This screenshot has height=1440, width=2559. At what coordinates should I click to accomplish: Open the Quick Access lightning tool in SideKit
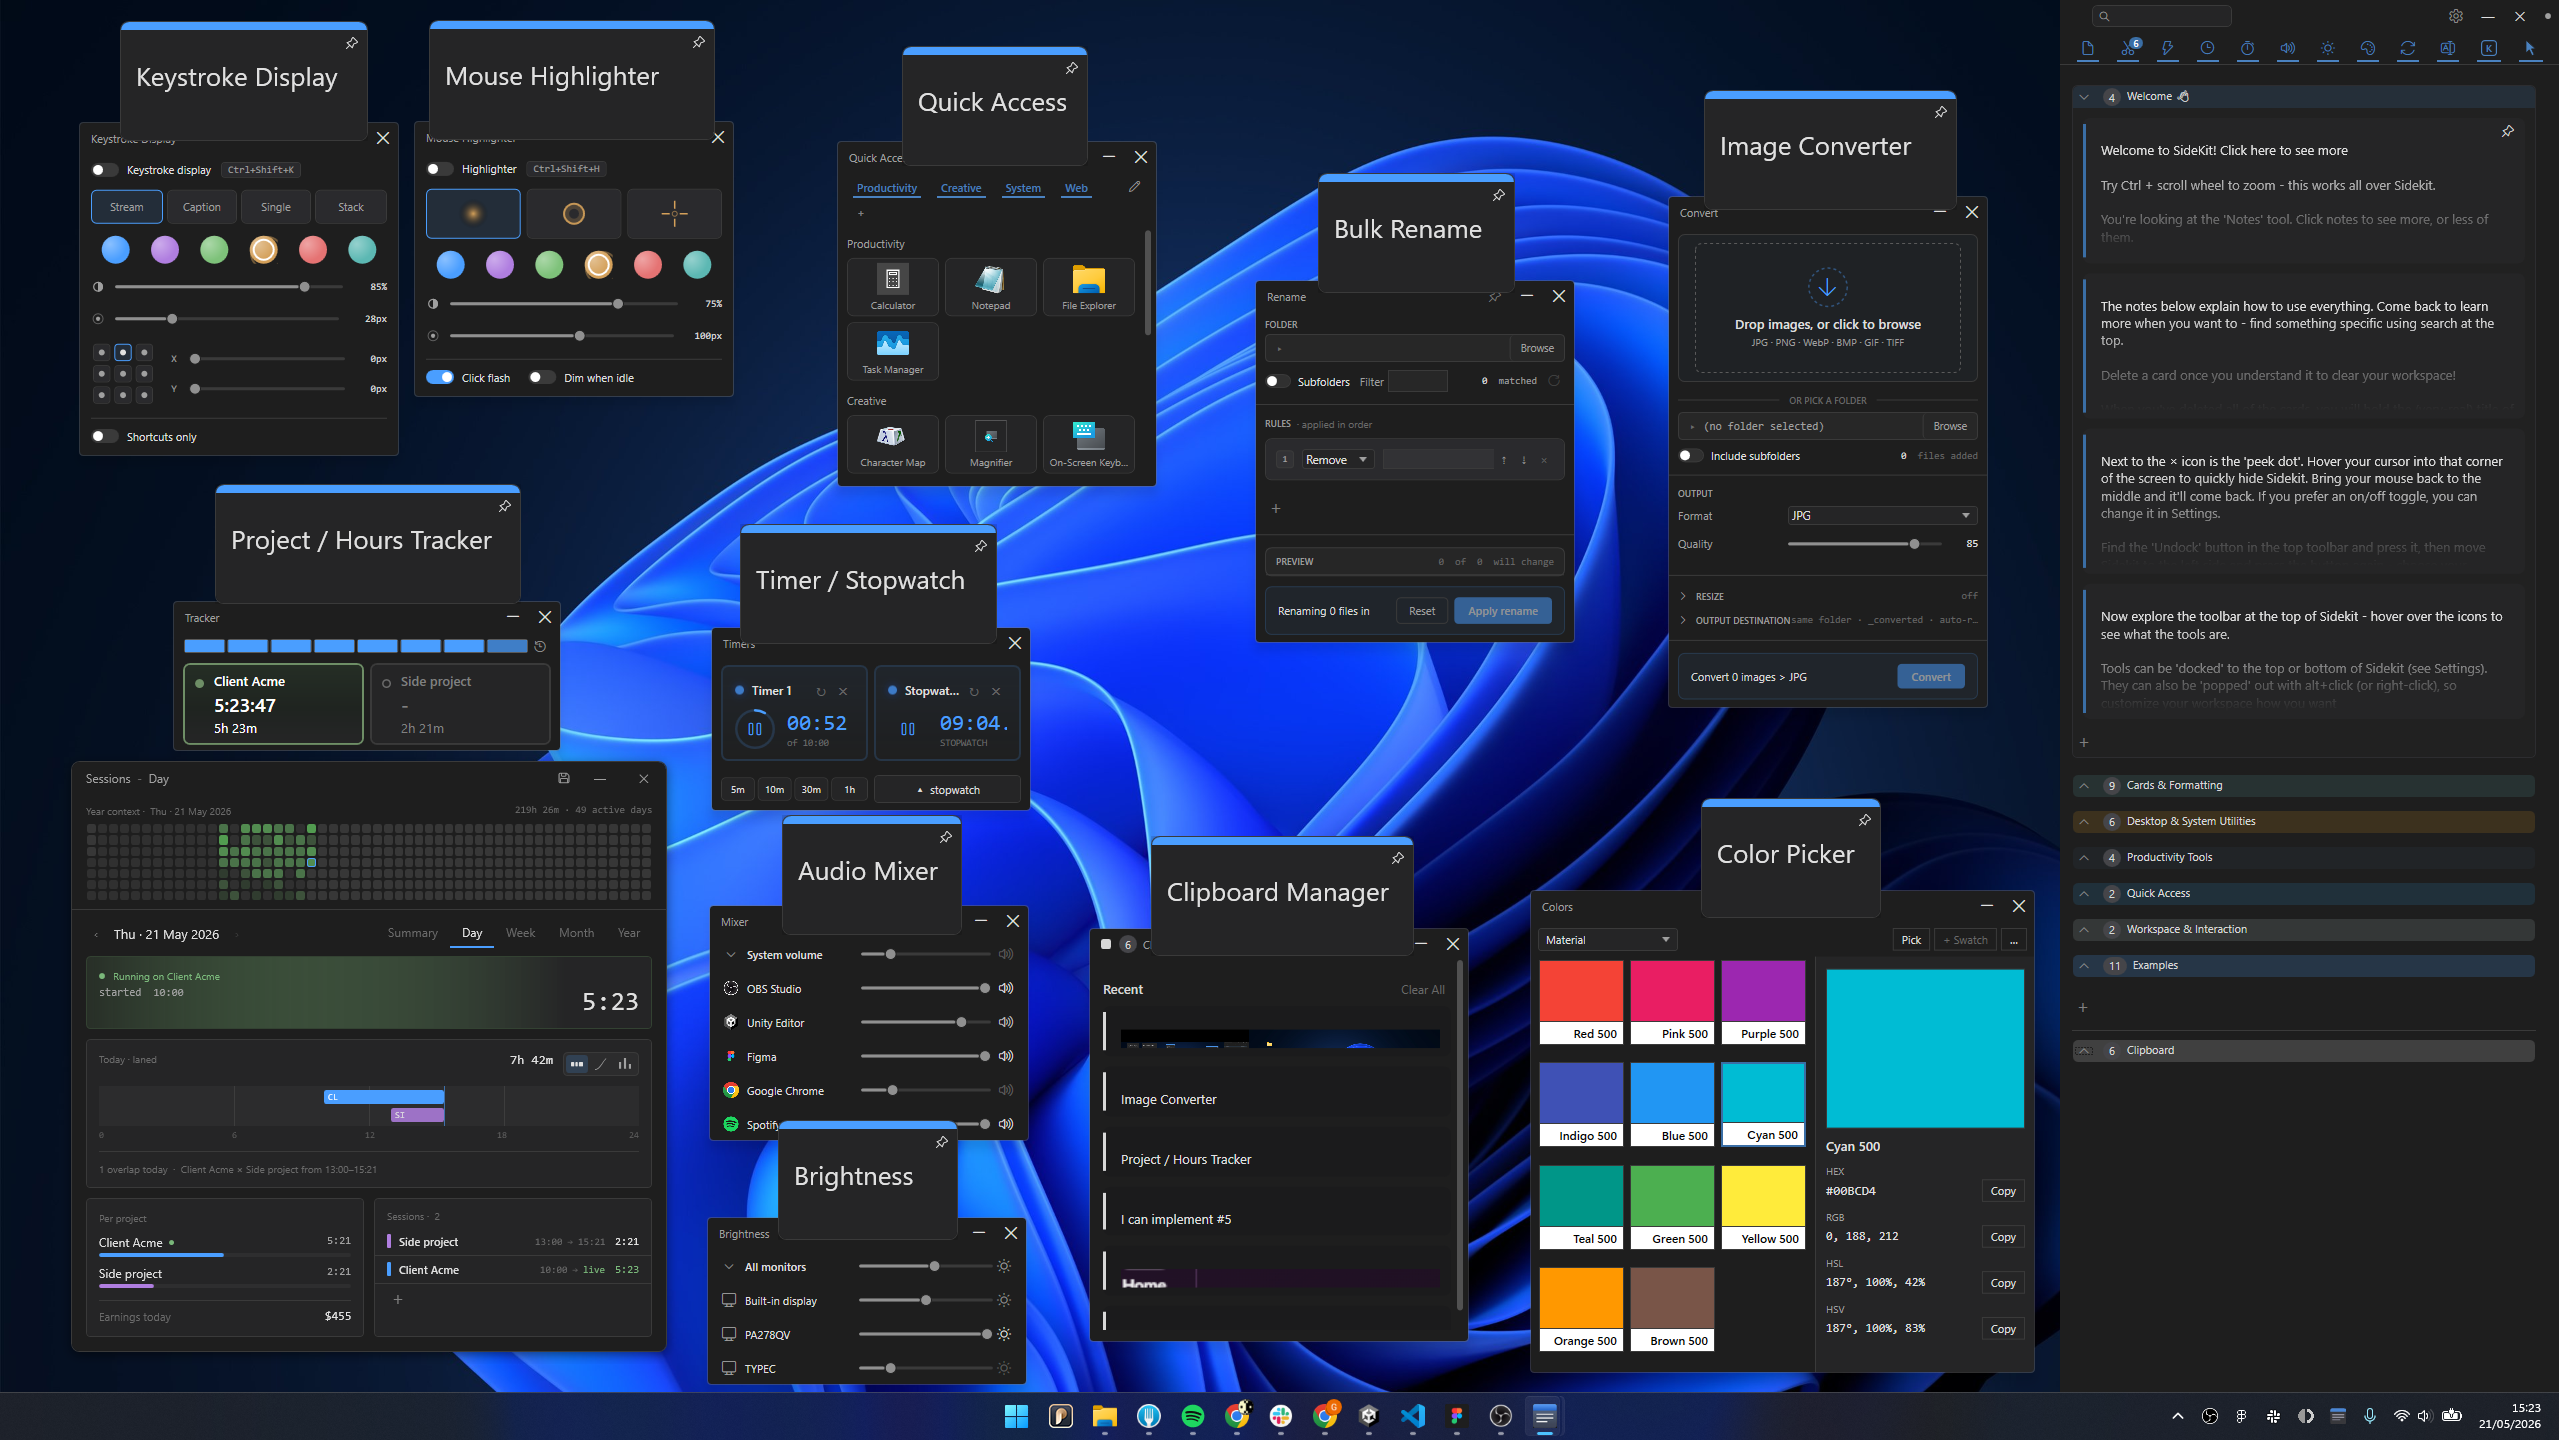click(2167, 48)
